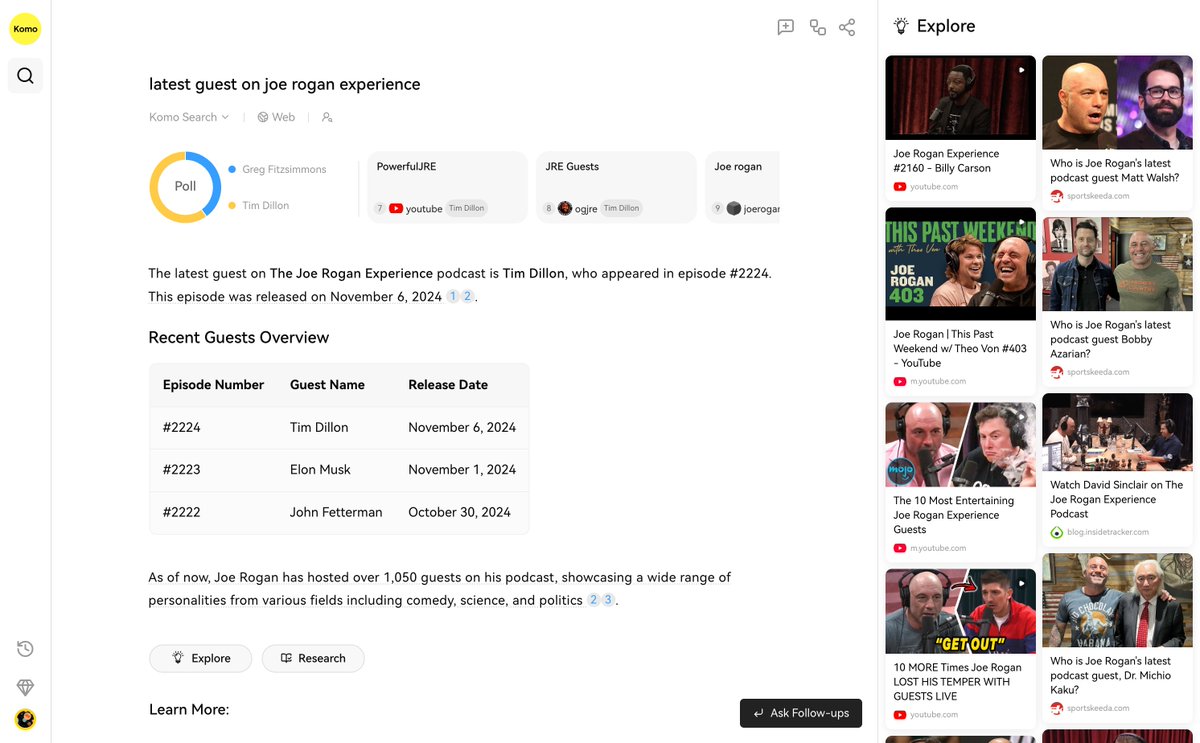Click YouTube icon under Theo Von video
1200x743 pixels.
(x=900, y=382)
